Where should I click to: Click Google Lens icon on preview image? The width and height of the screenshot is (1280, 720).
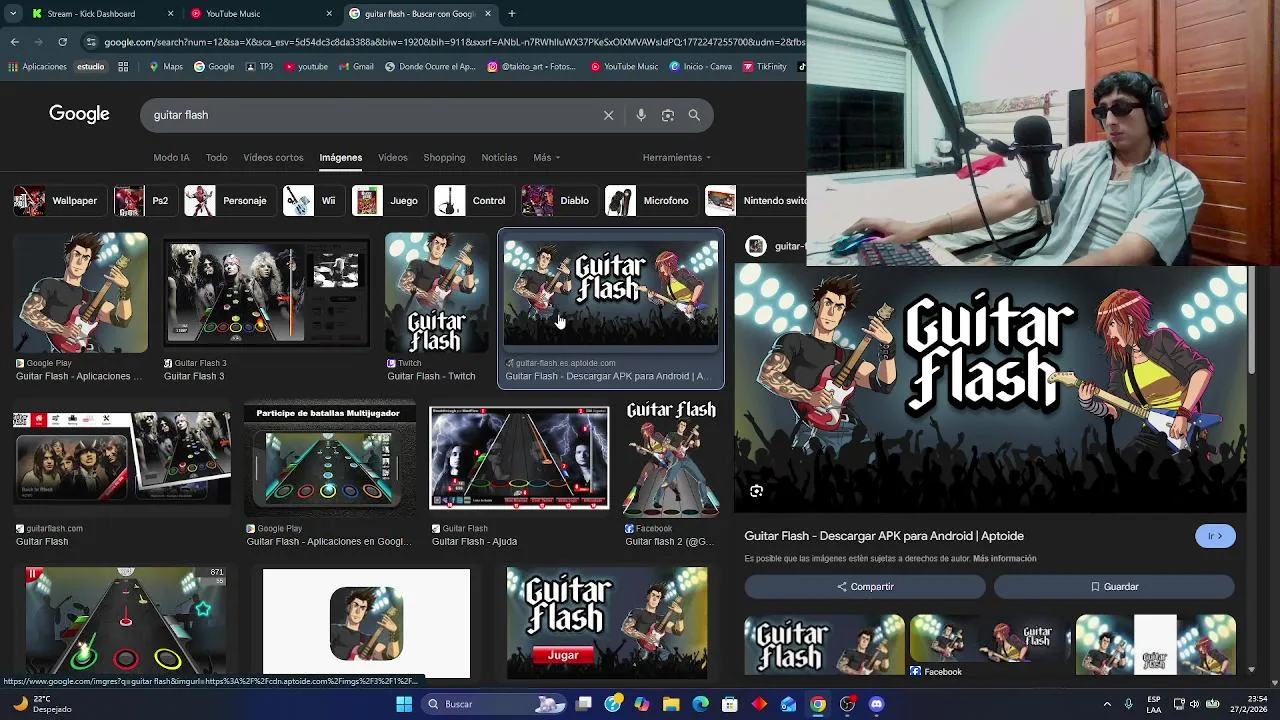pos(757,491)
